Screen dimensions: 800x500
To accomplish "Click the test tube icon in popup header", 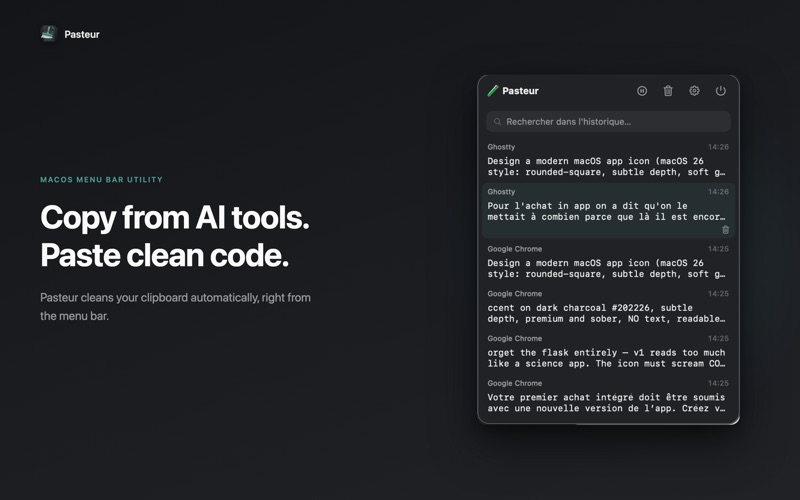I will [493, 91].
